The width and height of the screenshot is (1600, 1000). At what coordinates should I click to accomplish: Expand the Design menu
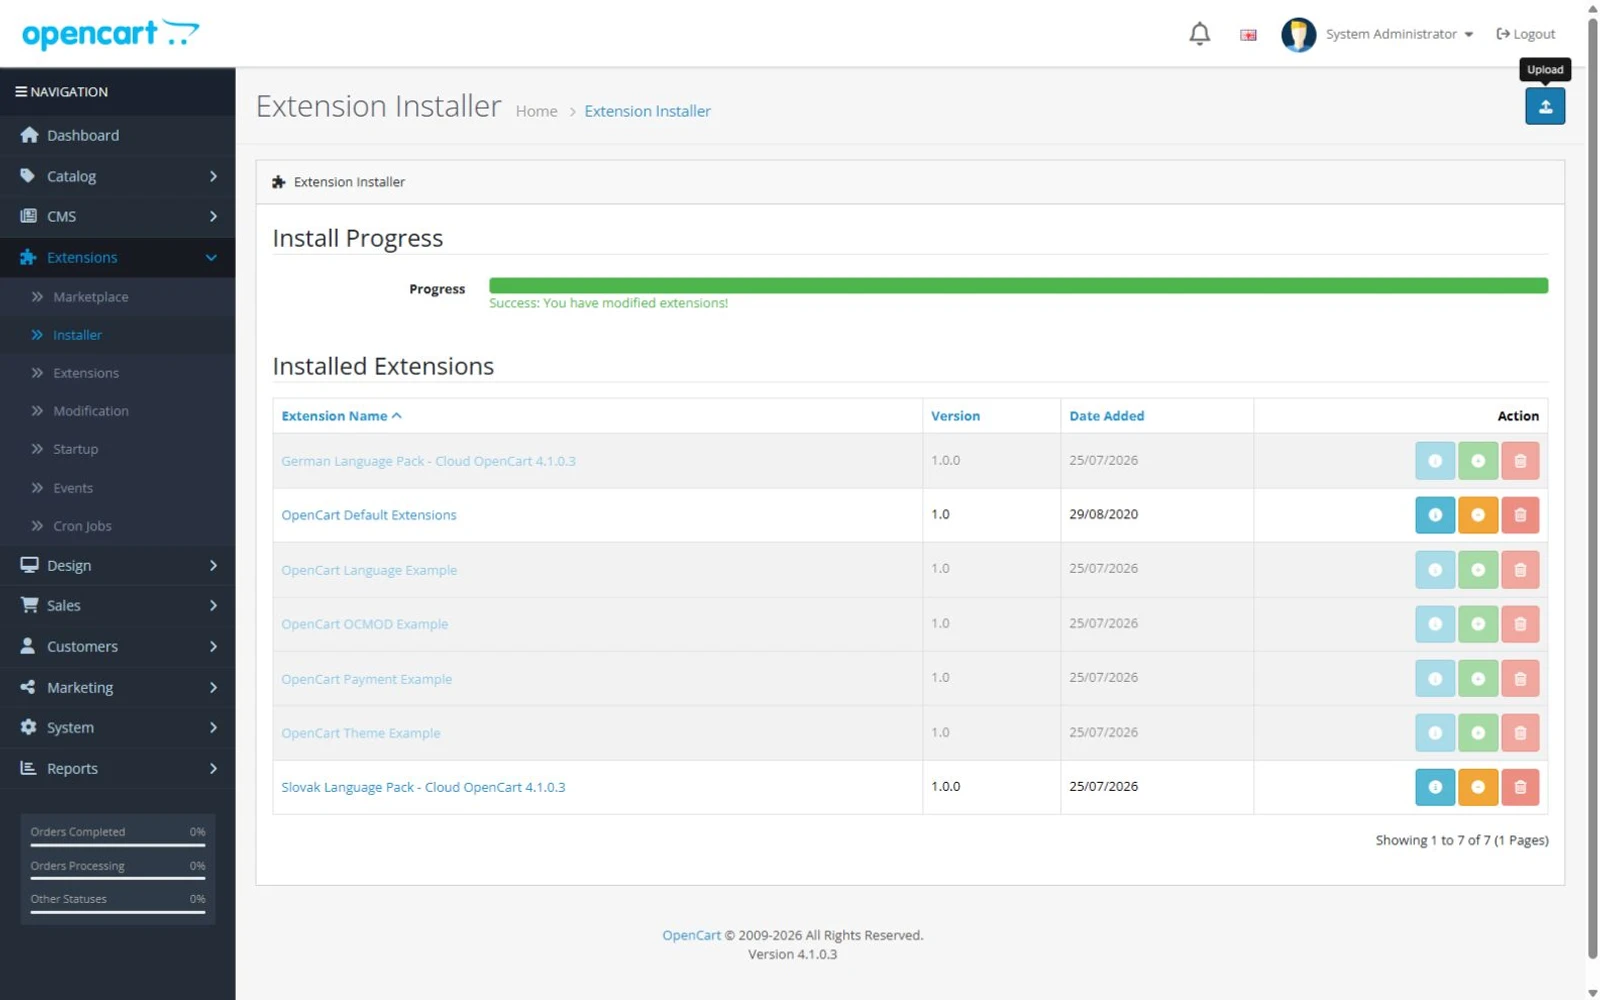[x=117, y=565]
